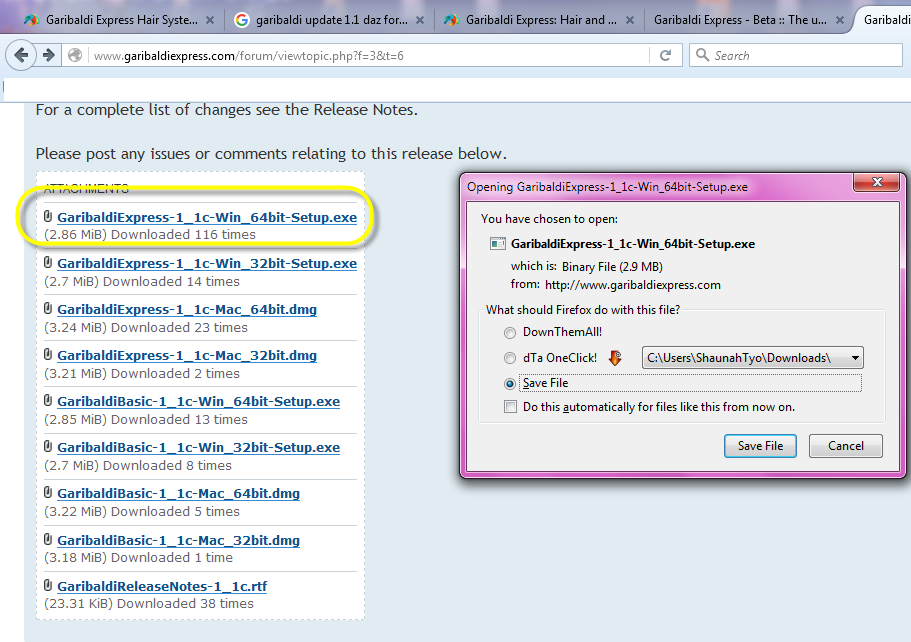Screen dimensions: 911x642
Task: Select the Save File radio option
Action: pyautogui.click(x=510, y=383)
